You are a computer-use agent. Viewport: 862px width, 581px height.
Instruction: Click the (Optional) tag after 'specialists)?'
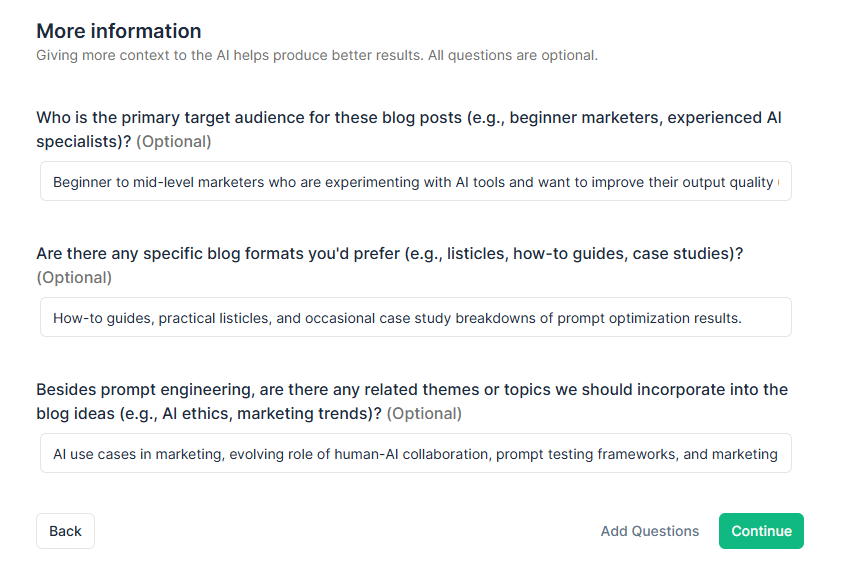[174, 142]
